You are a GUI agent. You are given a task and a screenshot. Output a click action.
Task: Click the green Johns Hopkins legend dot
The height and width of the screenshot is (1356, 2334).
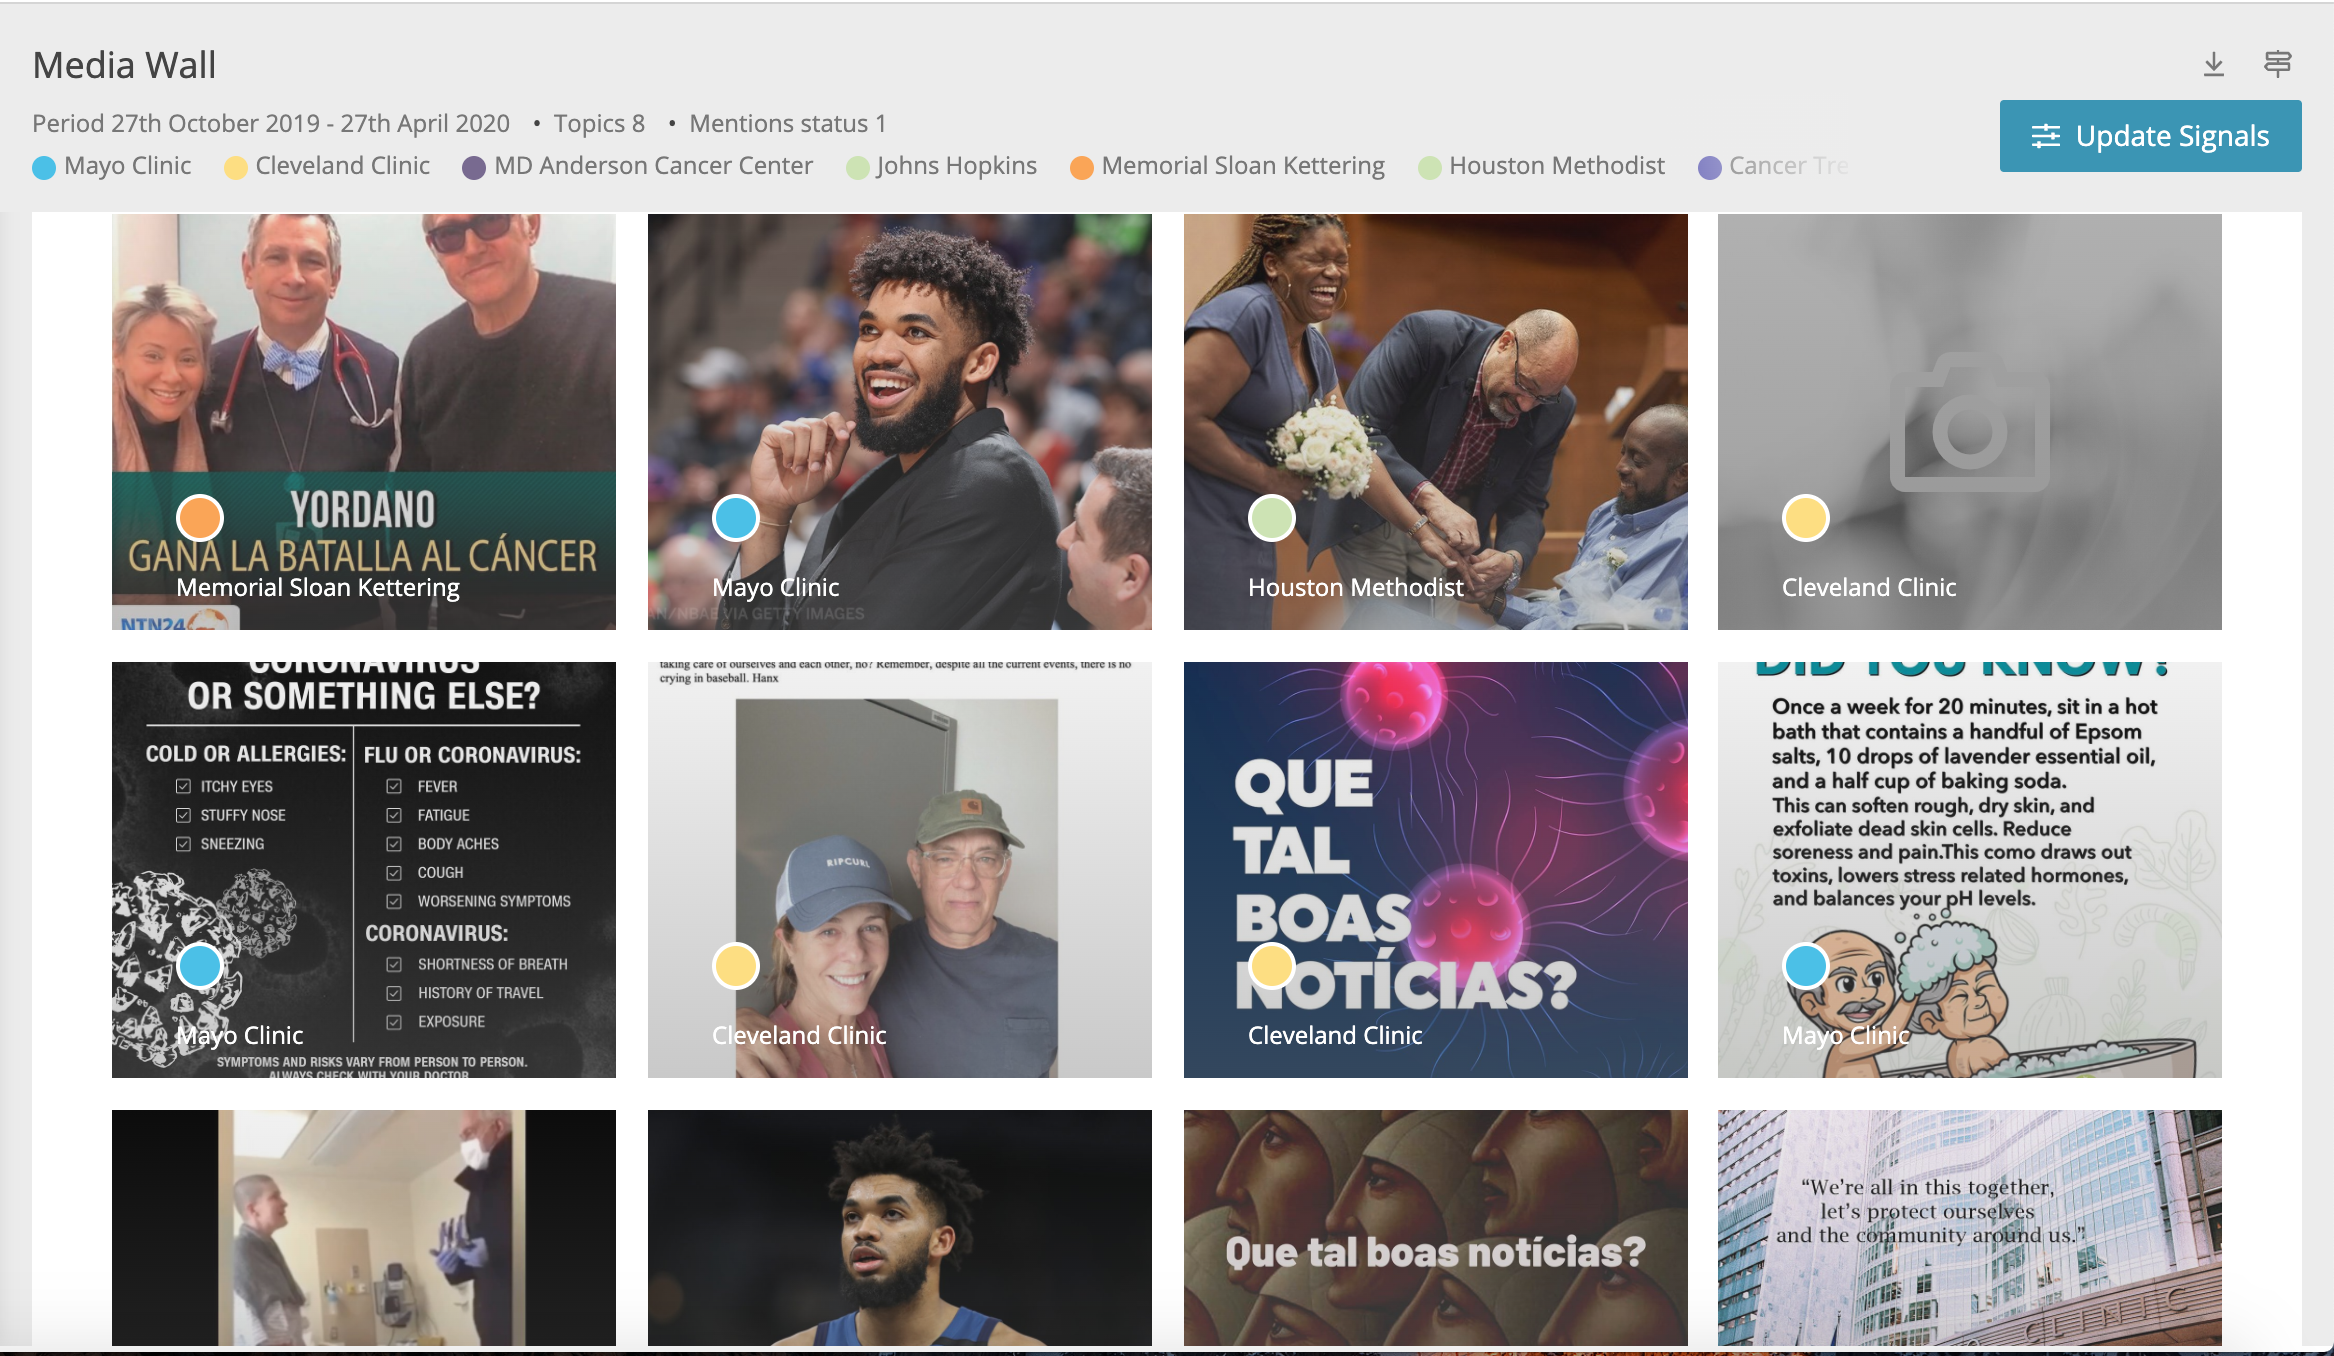tap(858, 167)
